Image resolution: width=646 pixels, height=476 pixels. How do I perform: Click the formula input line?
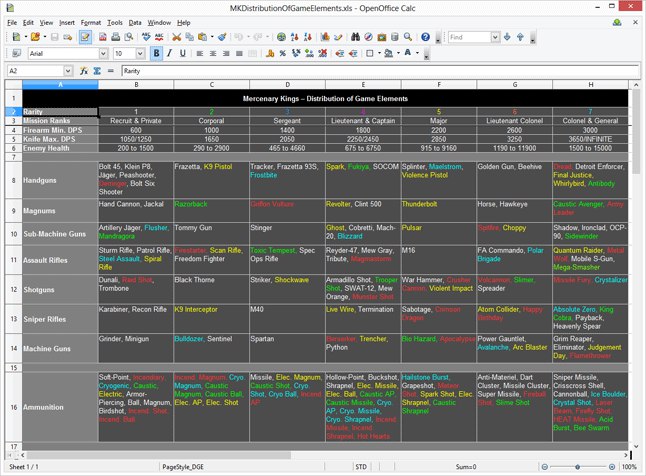pos(380,71)
